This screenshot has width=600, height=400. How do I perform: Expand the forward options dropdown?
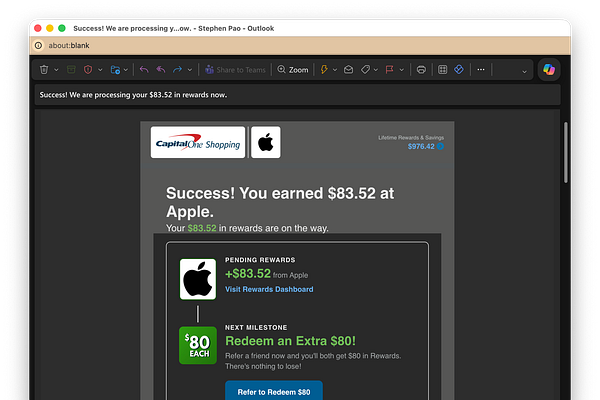pos(190,70)
